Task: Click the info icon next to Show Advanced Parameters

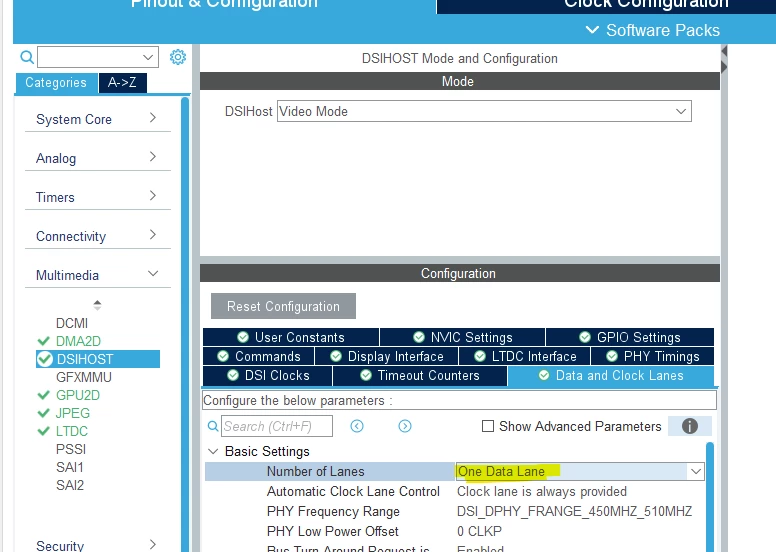Action: point(689,426)
